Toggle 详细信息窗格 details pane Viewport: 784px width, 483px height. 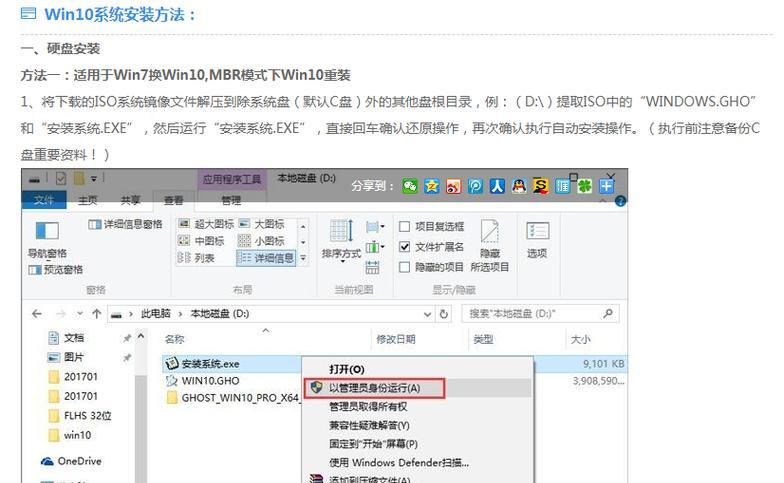126,224
